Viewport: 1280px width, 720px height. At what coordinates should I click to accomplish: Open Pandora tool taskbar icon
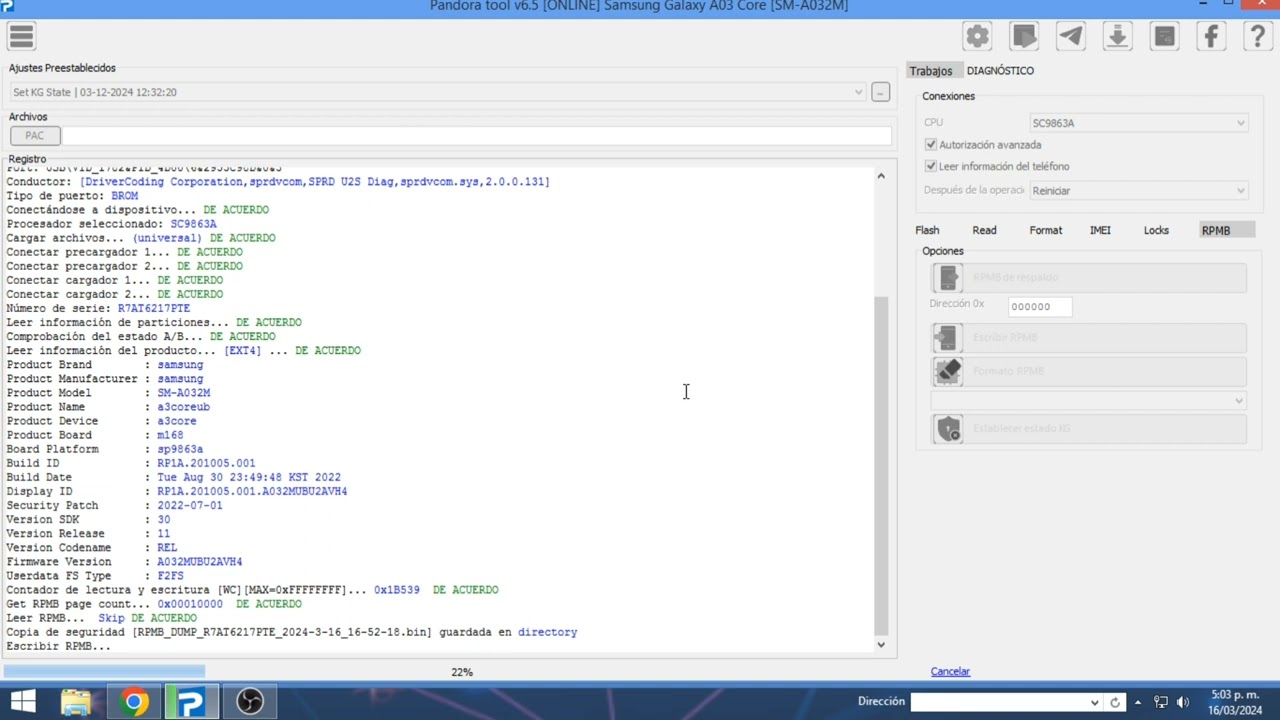click(x=192, y=702)
